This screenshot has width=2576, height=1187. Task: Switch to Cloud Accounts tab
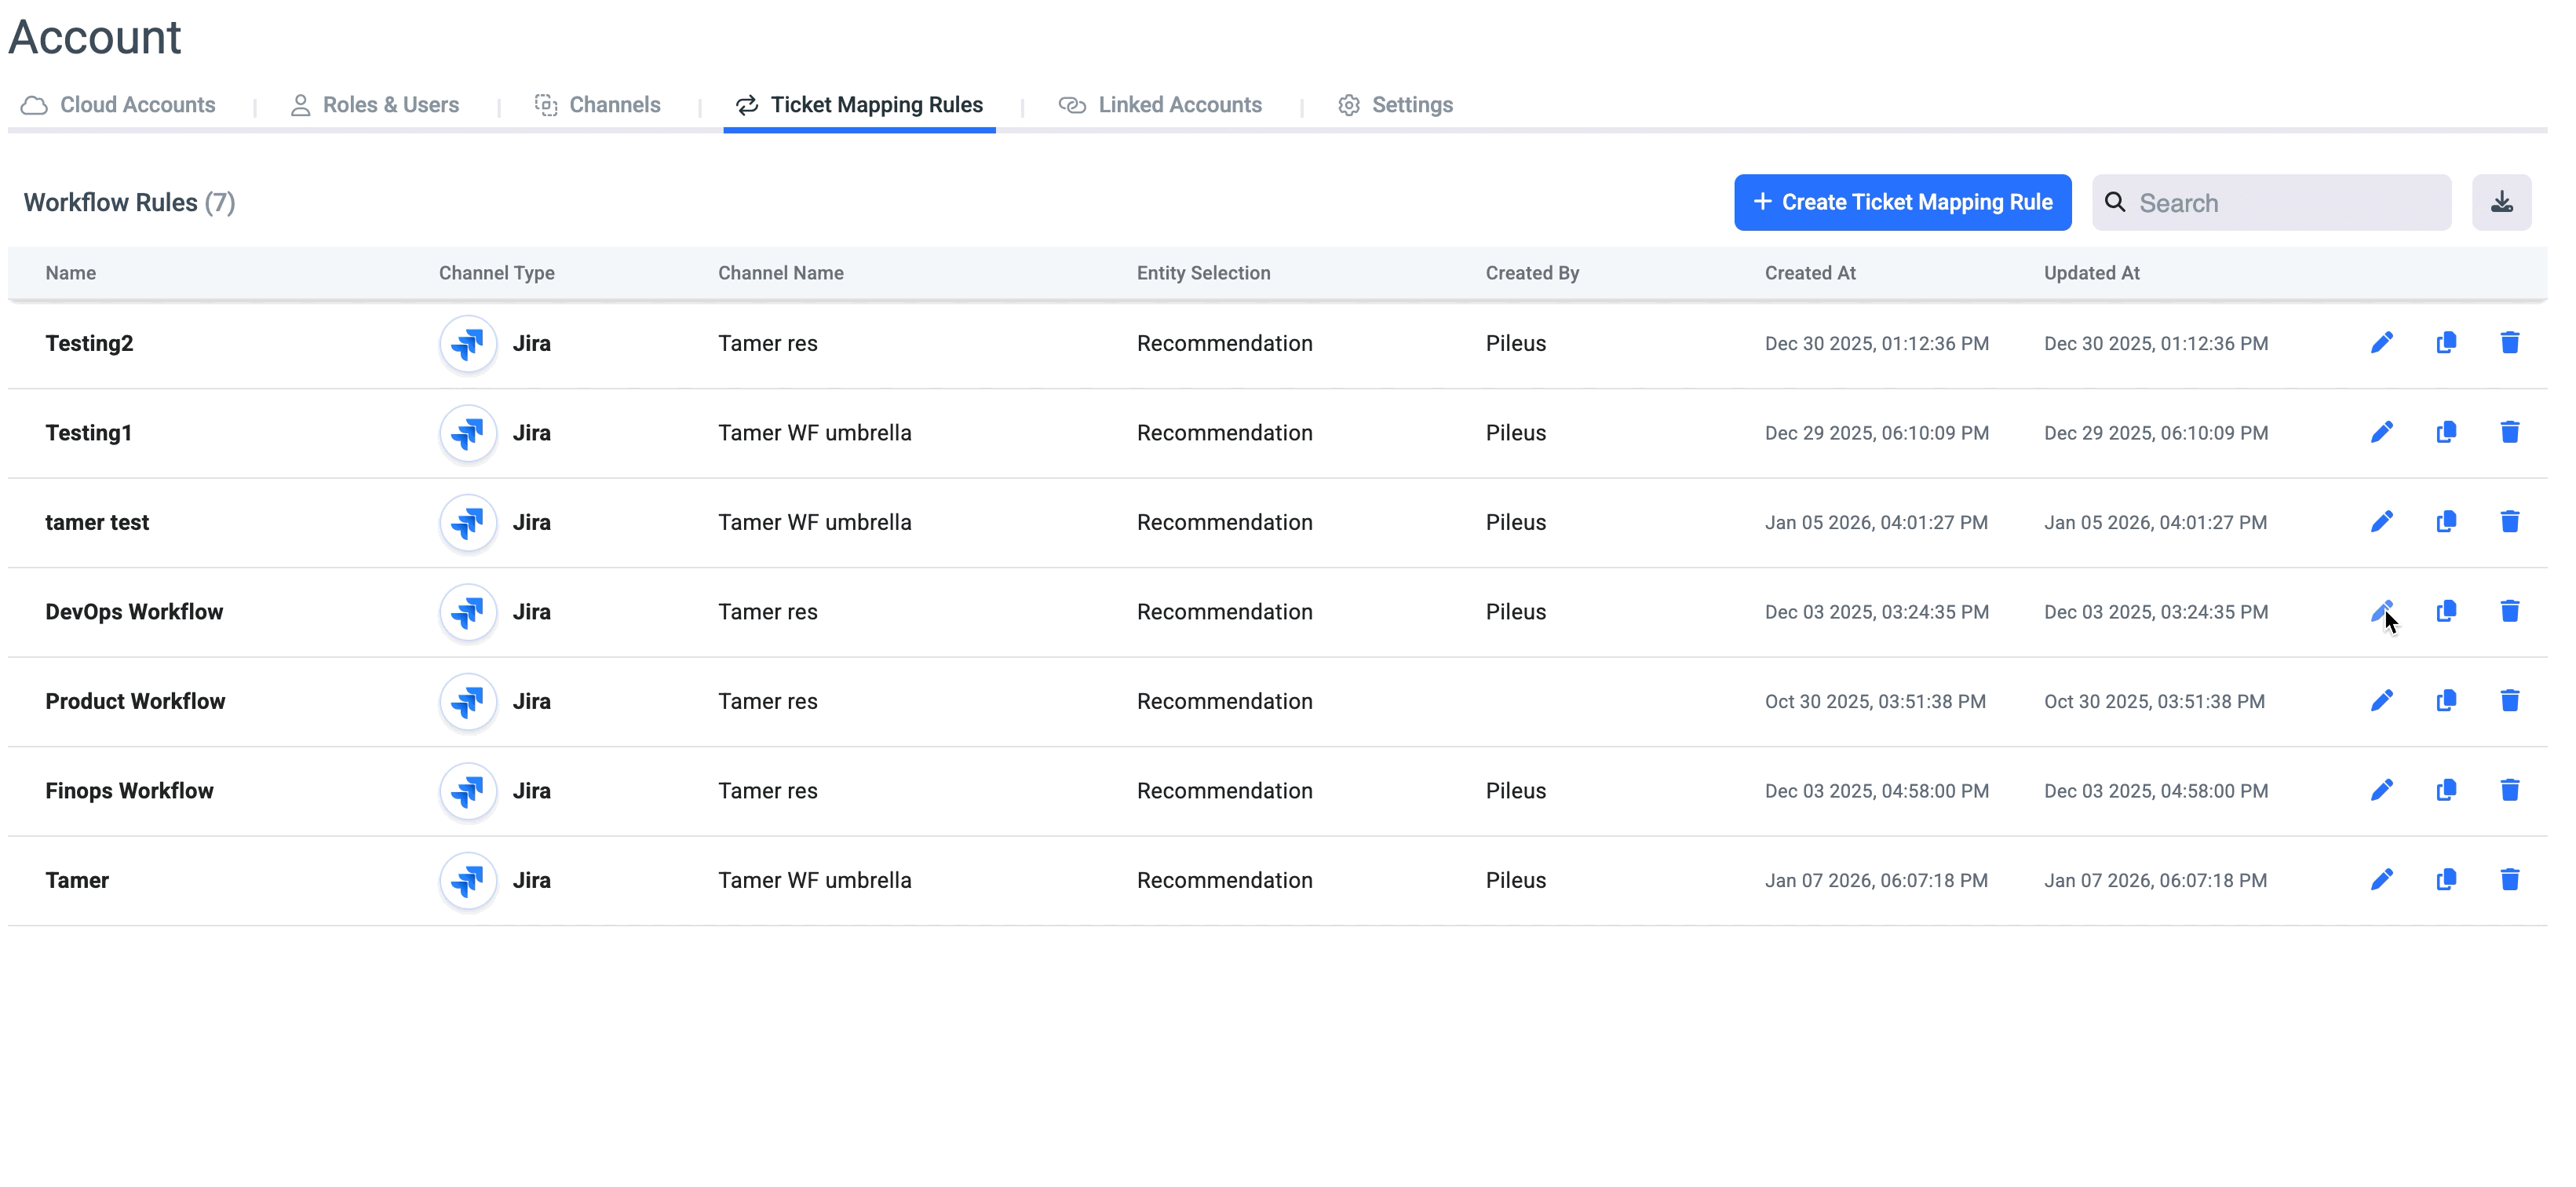coord(119,105)
